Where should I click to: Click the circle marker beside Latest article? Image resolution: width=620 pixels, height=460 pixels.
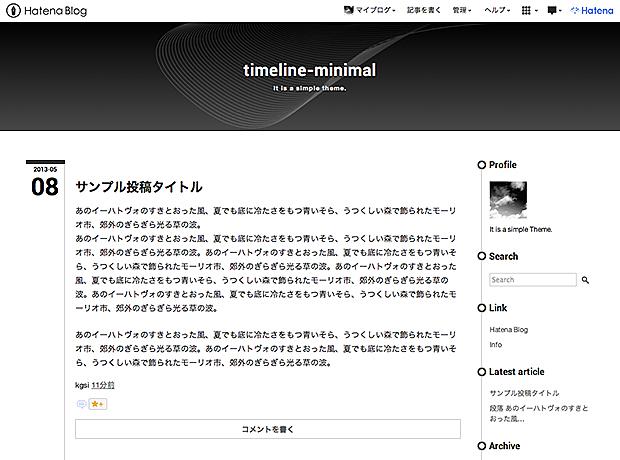coord(482,372)
